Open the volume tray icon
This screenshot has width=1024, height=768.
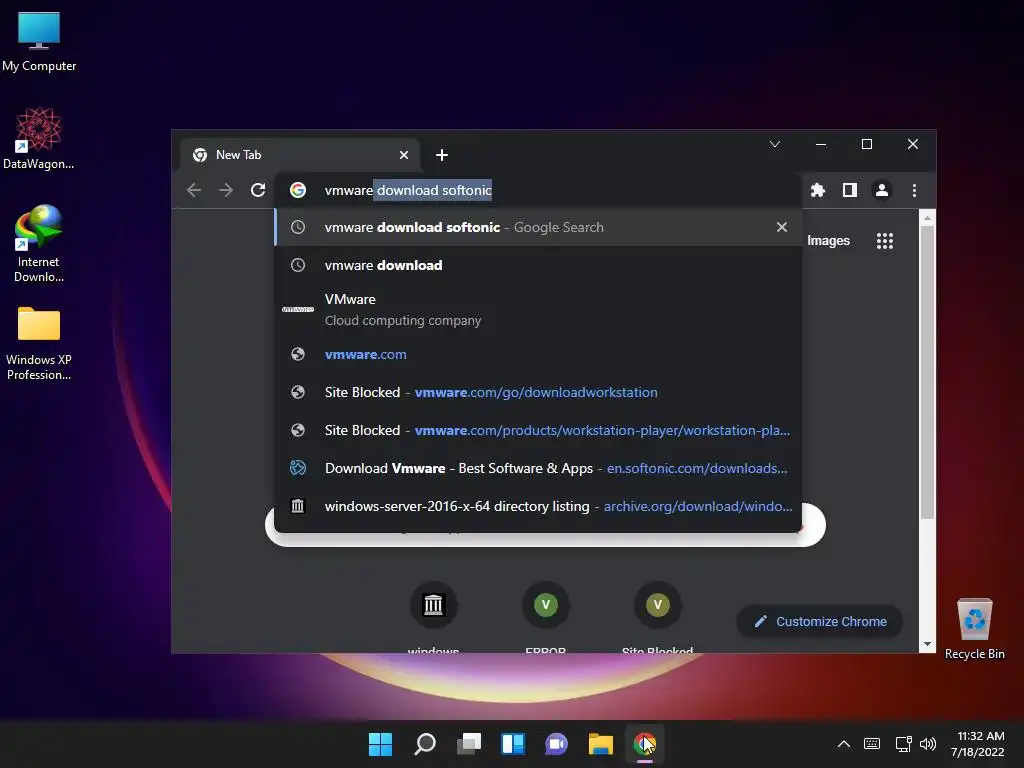(928, 744)
